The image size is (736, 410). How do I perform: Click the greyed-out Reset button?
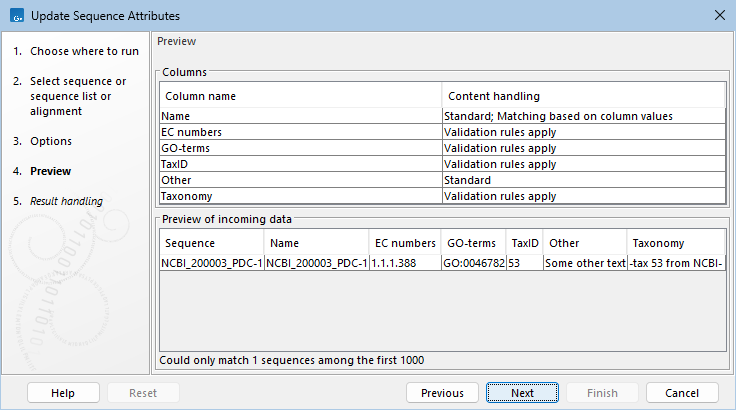pyautogui.click(x=143, y=393)
